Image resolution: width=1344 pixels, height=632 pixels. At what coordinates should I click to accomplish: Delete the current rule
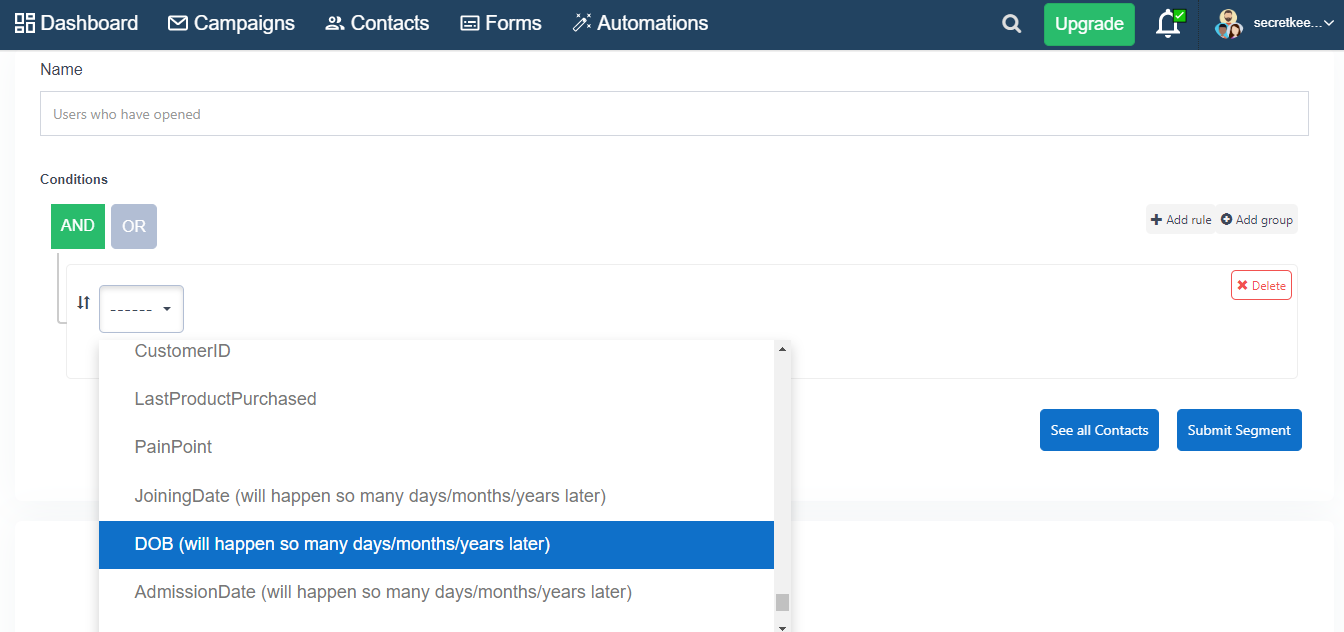[x=1261, y=285]
